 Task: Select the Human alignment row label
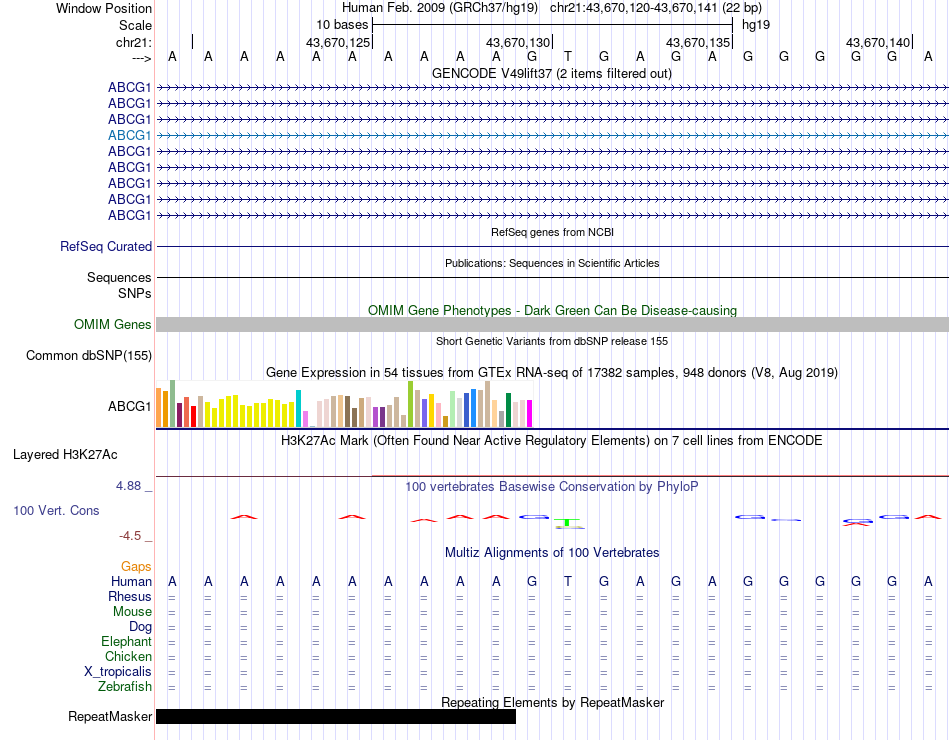point(131,581)
